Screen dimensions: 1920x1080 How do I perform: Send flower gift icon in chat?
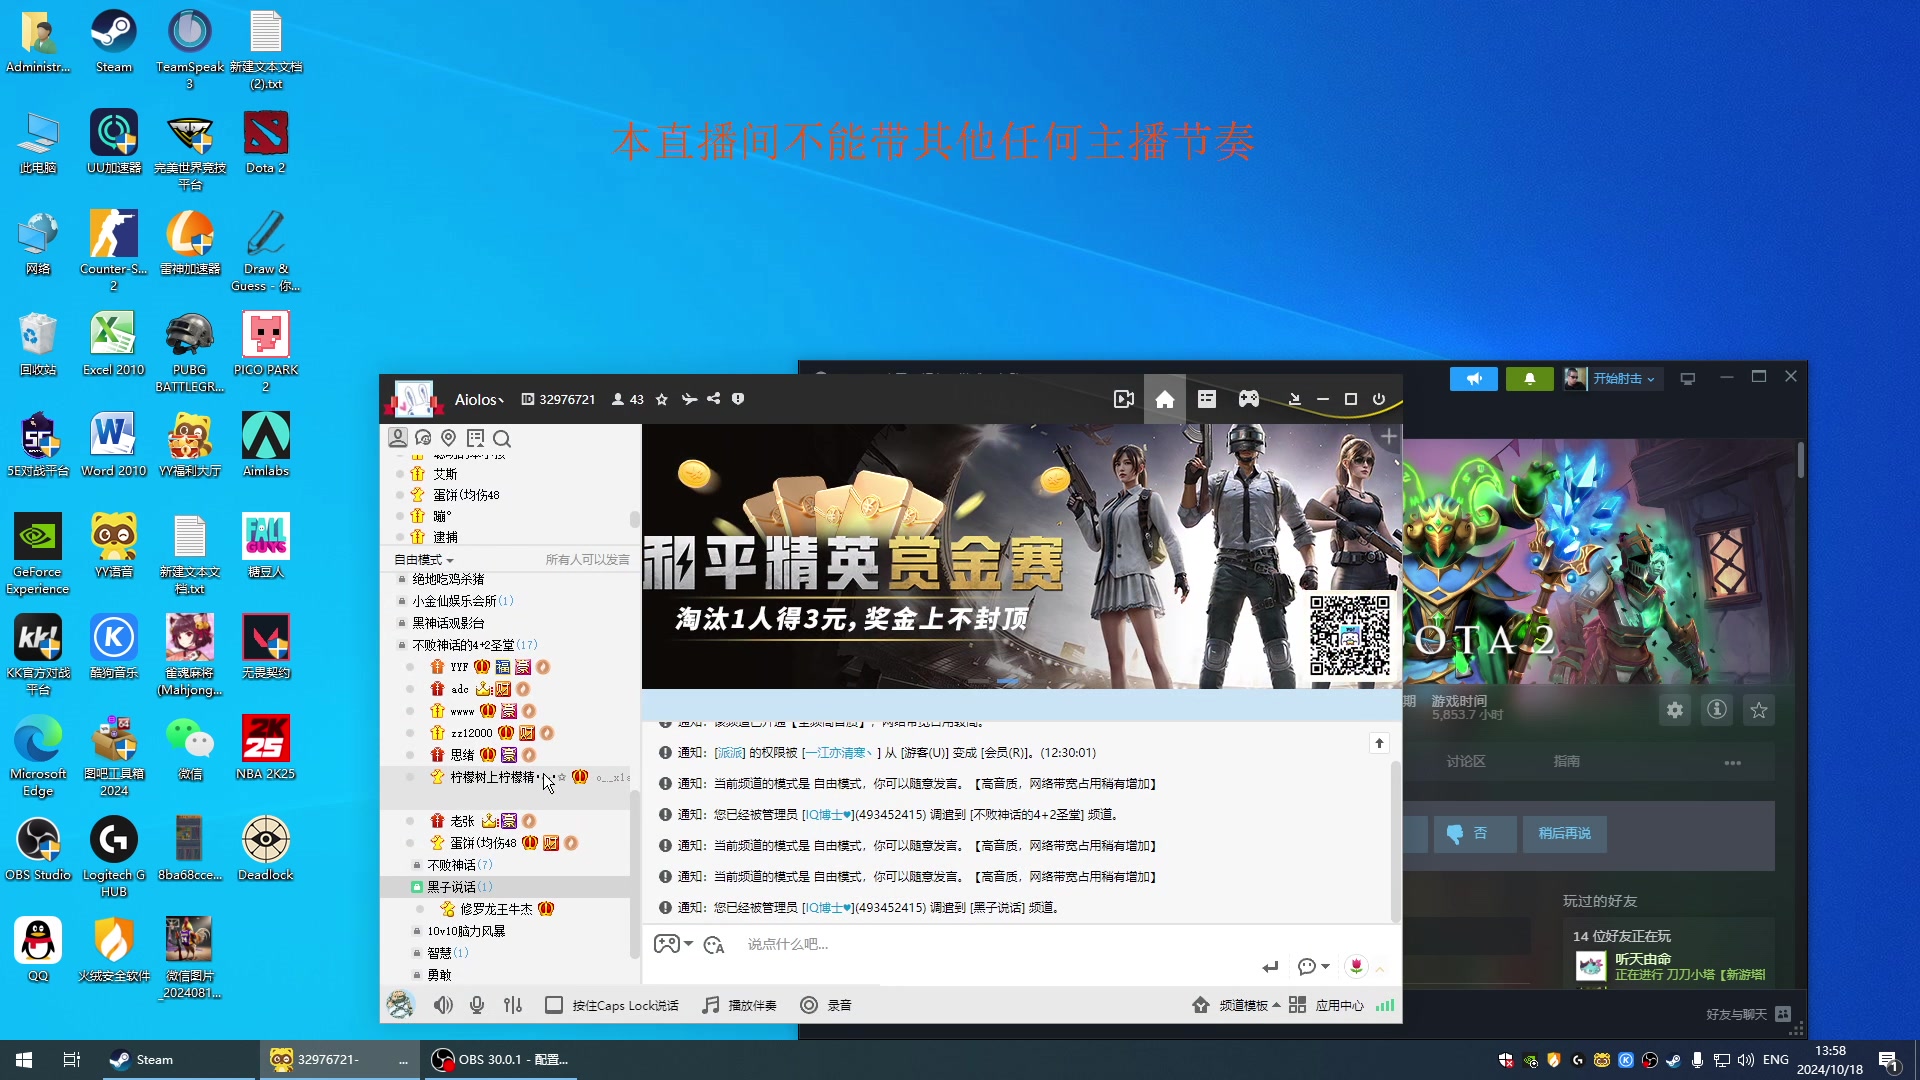coord(1356,966)
